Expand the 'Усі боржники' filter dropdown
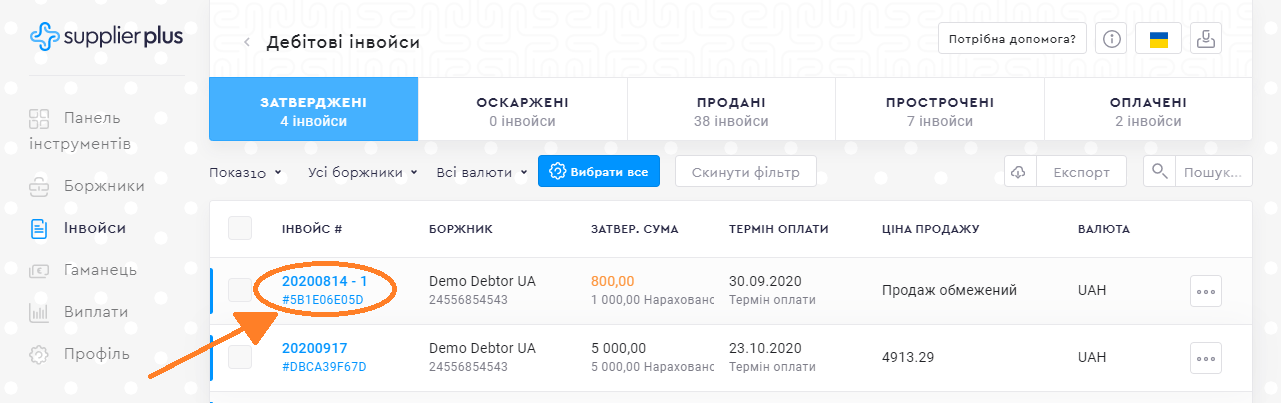This screenshot has height=403, width=1281. pyautogui.click(x=362, y=172)
